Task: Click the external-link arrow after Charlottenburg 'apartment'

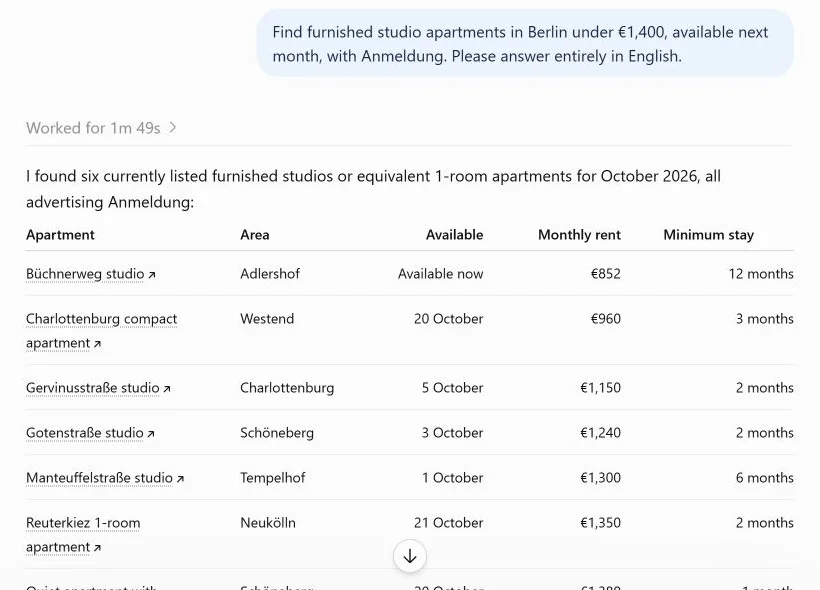Action: (97, 344)
